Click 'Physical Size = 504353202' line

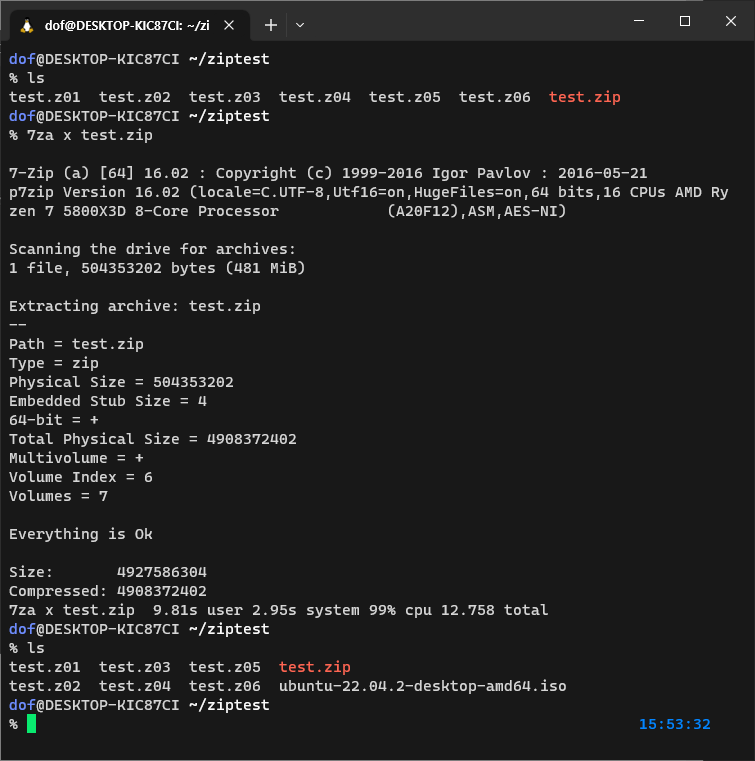coord(121,382)
